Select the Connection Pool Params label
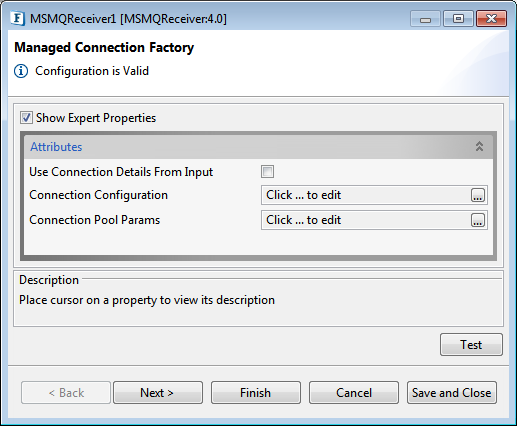 (95, 220)
